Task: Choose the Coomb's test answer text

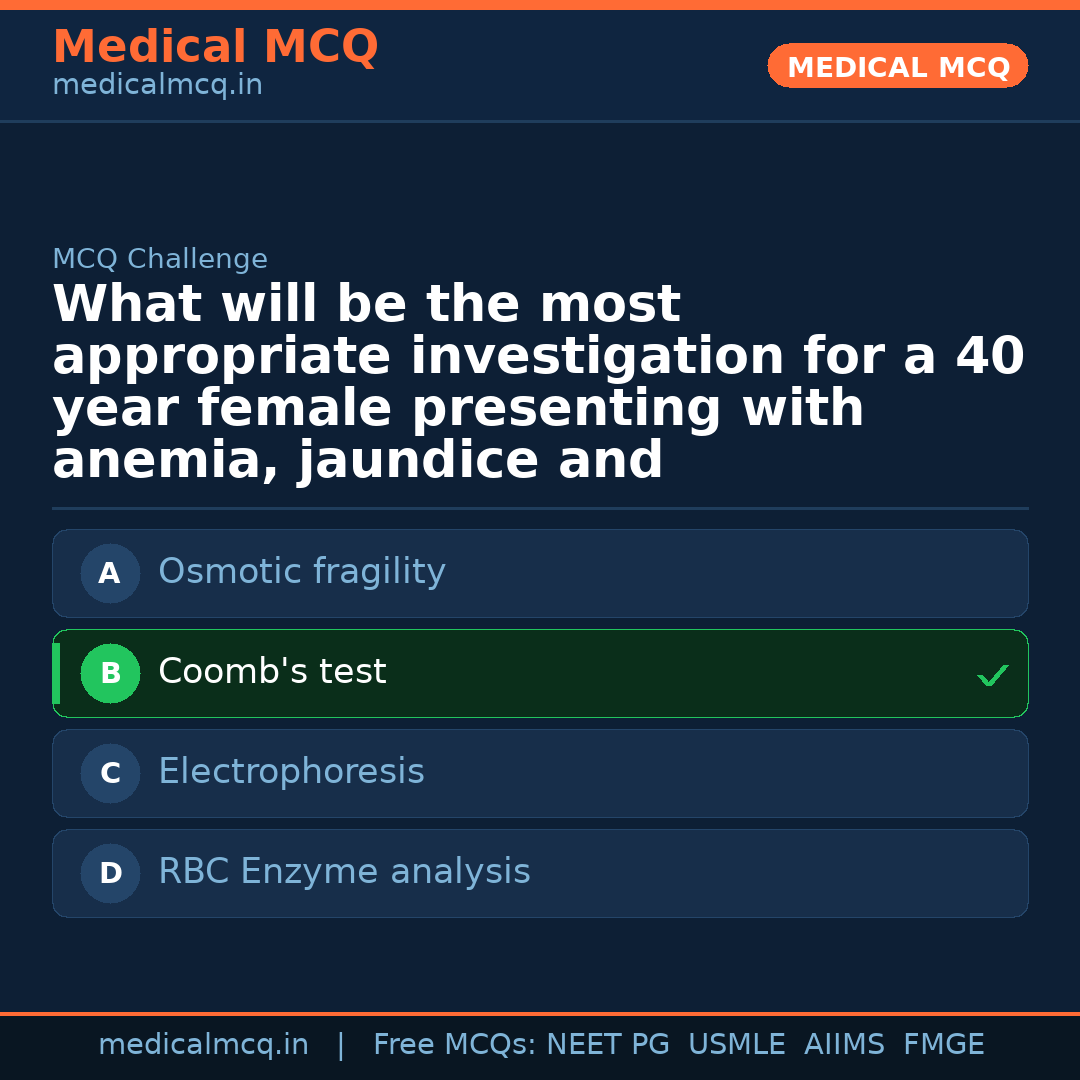Action: tap(272, 672)
